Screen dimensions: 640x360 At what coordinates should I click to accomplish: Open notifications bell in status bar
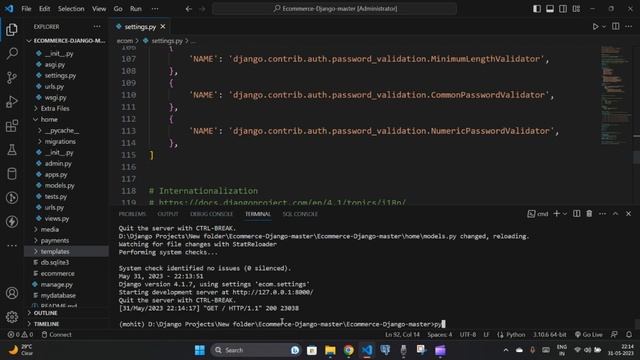[629, 334]
